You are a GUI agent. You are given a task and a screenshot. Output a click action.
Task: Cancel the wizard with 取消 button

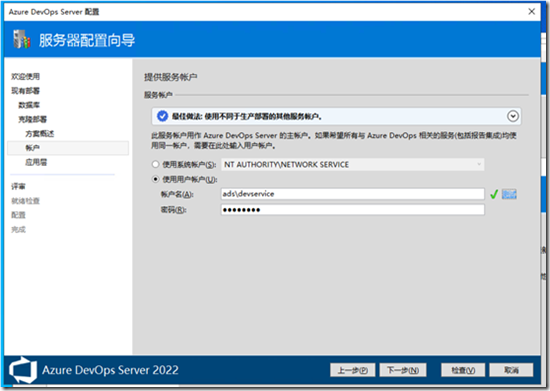click(511, 370)
